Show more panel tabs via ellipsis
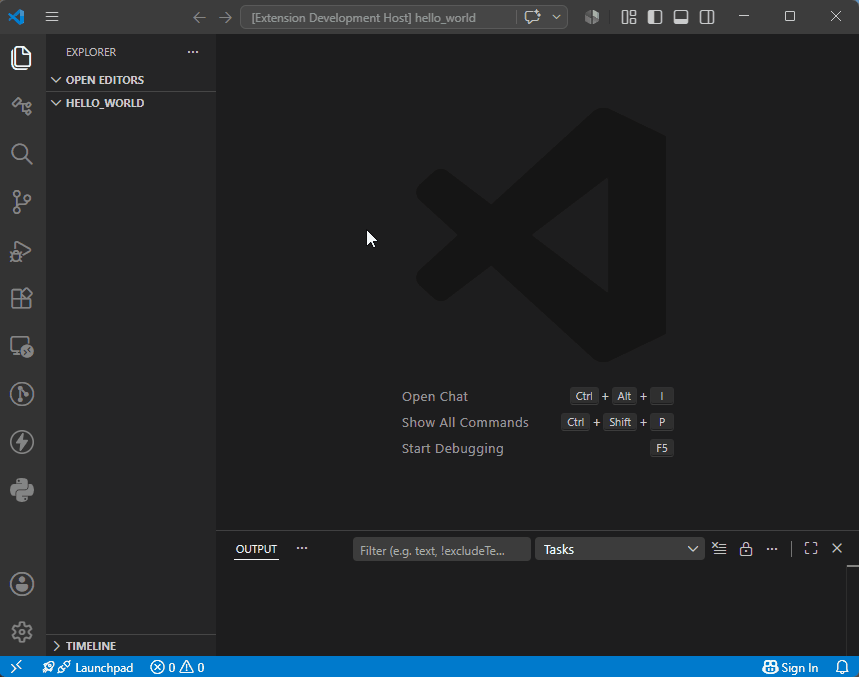Image resolution: width=859 pixels, height=677 pixels. [302, 548]
